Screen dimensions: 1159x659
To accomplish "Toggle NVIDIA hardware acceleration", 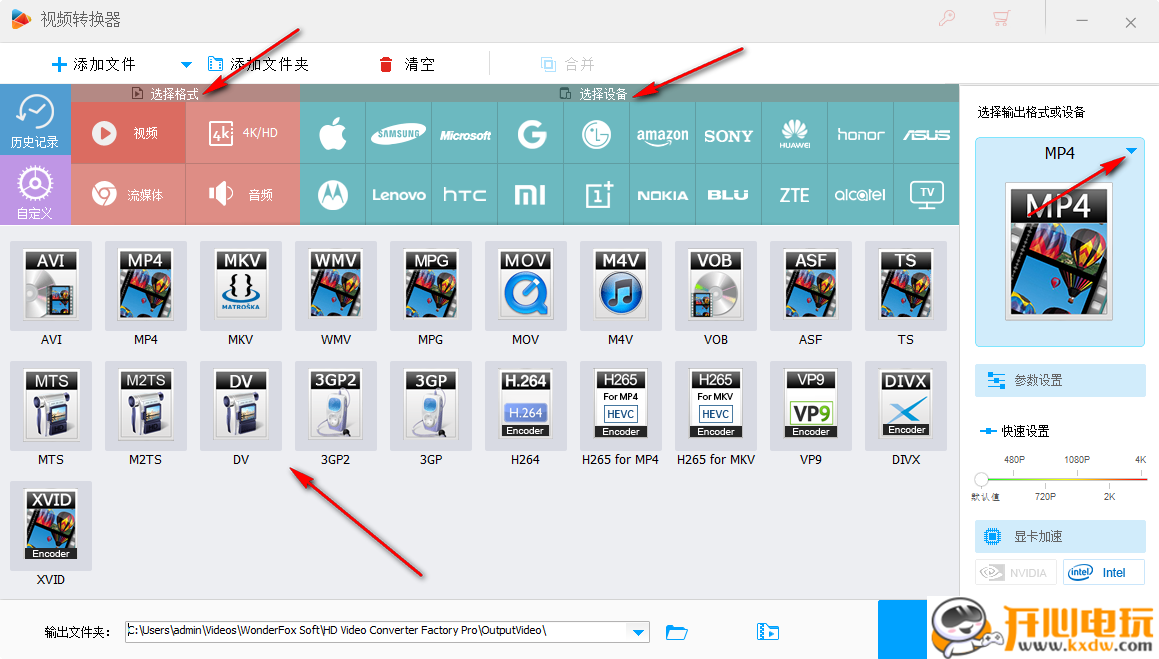I will tap(1016, 573).
